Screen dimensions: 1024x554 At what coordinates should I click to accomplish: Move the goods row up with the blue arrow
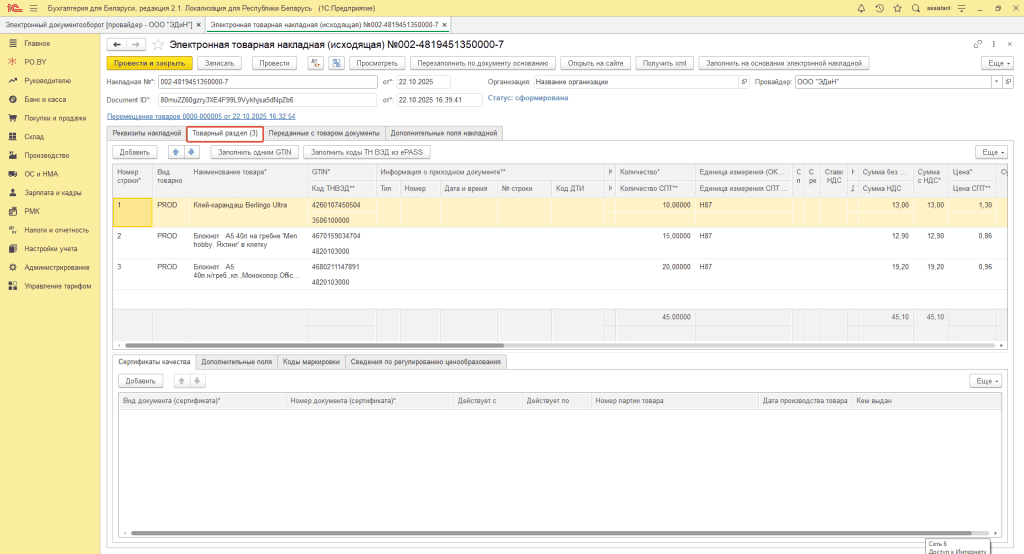click(x=177, y=152)
